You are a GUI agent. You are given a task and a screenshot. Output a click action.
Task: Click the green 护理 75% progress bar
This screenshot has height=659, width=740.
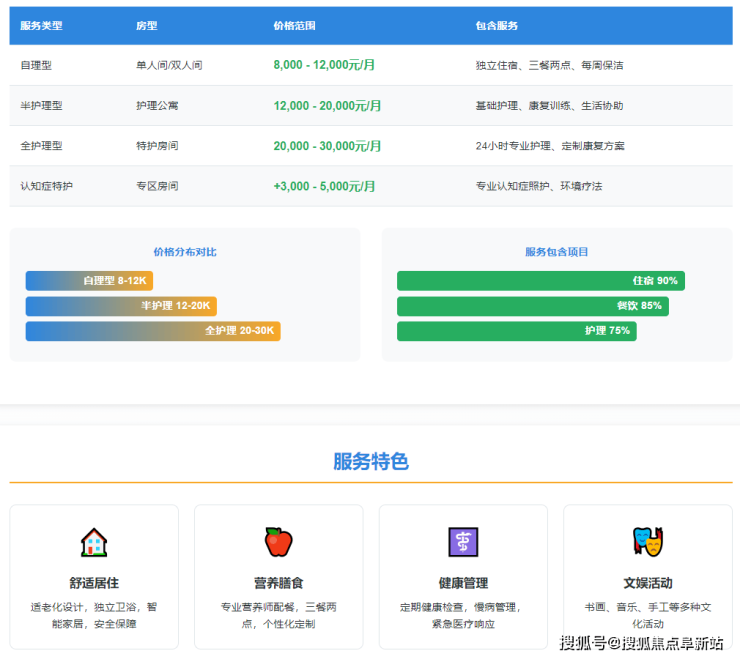tap(516, 331)
